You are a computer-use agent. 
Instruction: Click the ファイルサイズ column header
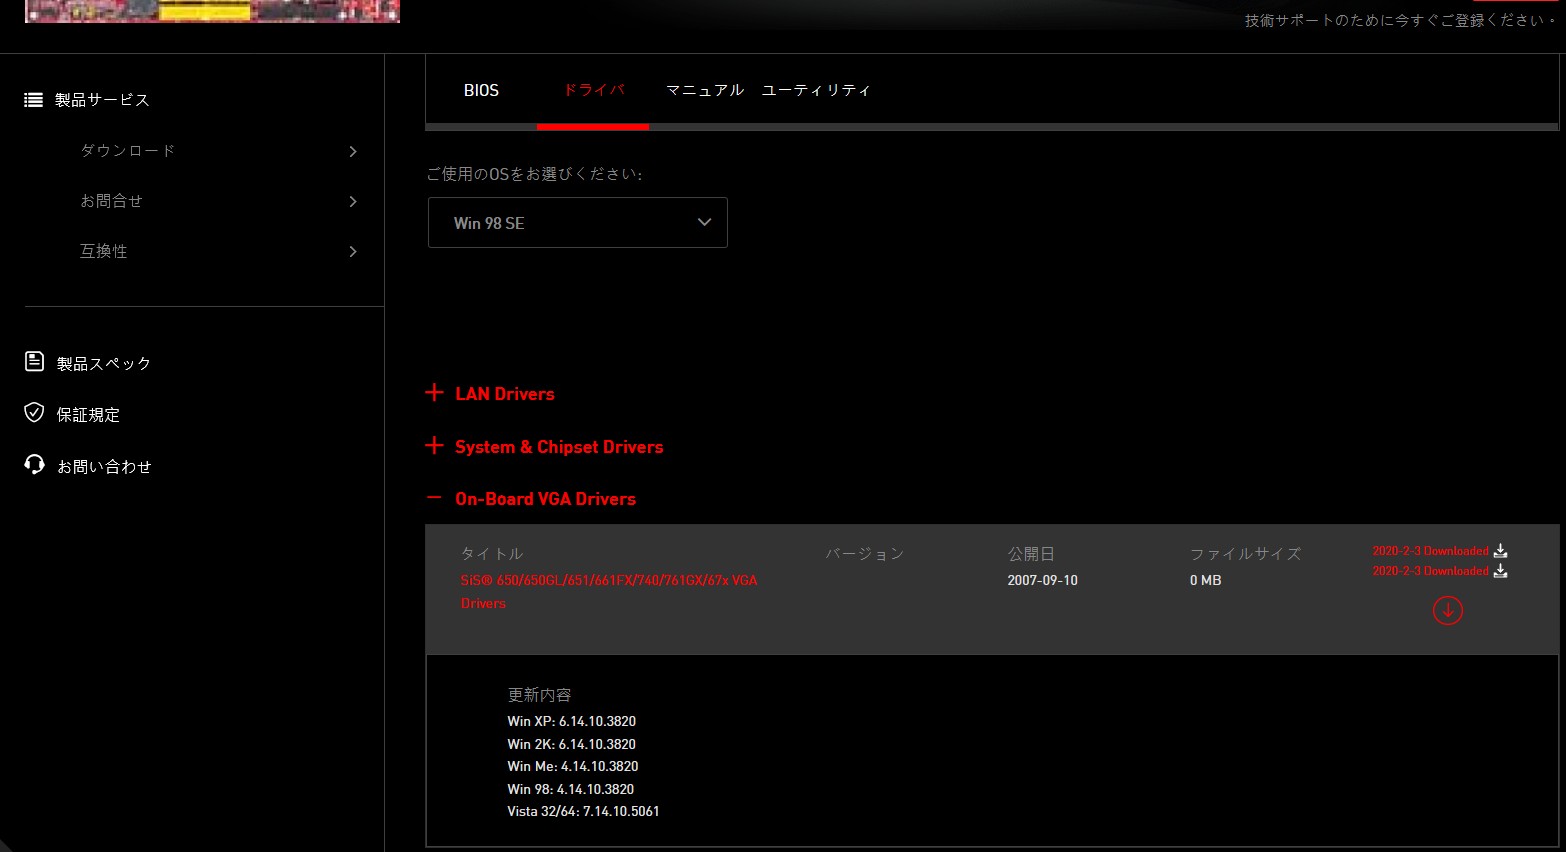pyautogui.click(x=1245, y=553)
